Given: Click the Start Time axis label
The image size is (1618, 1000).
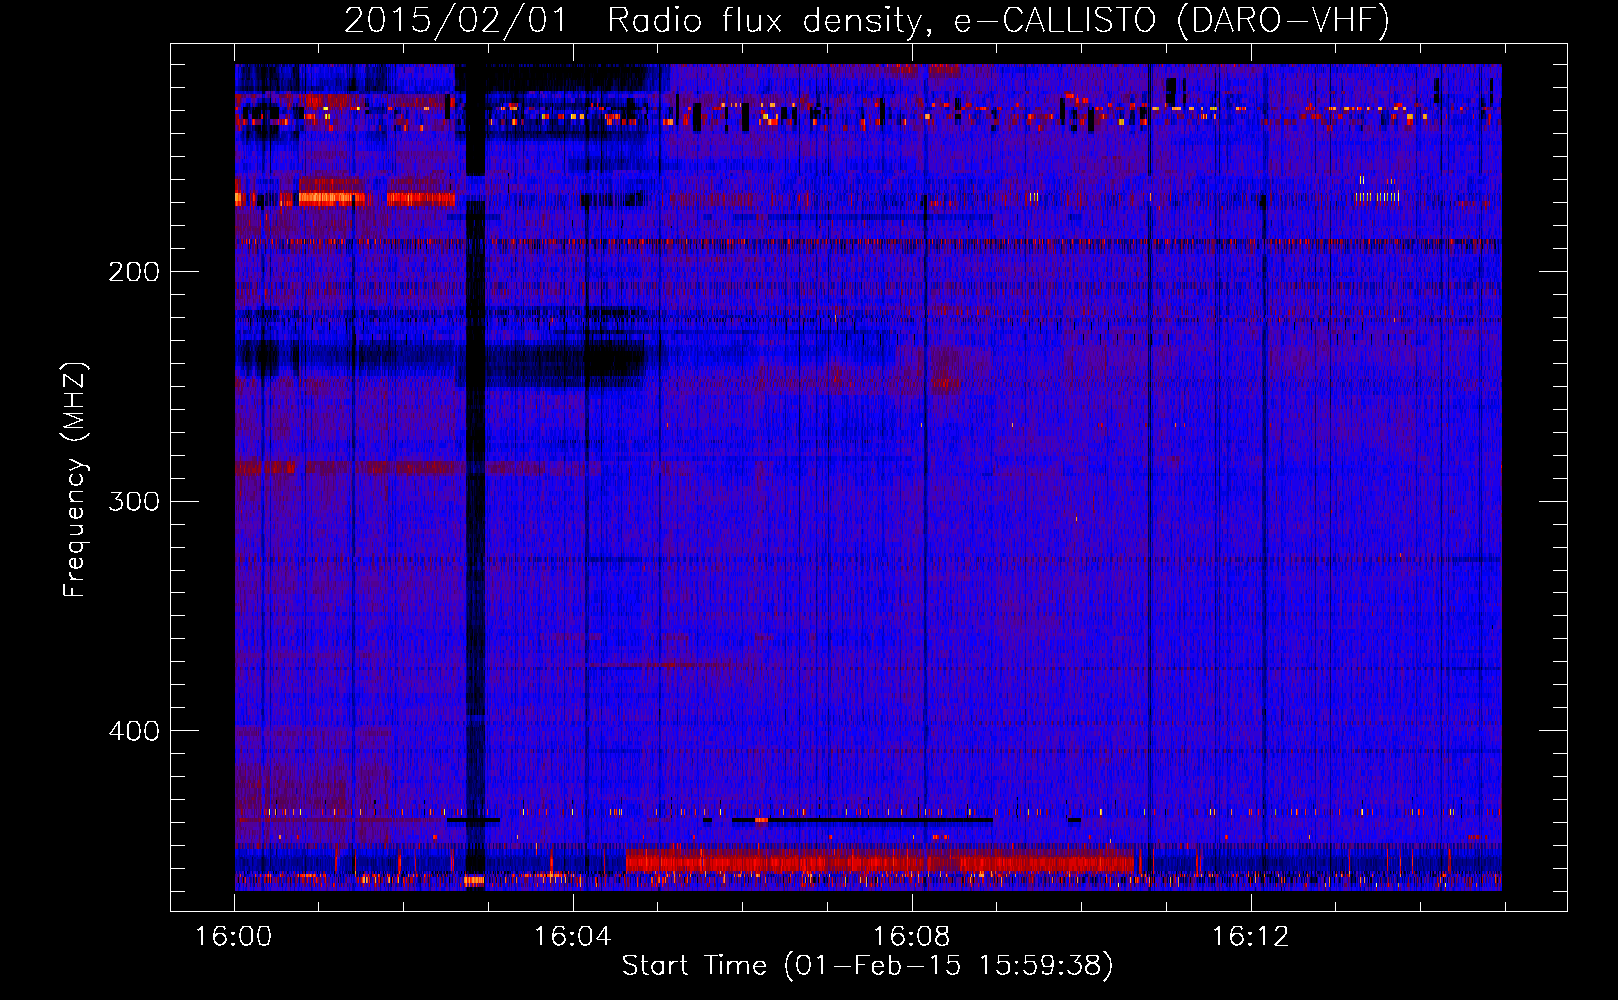Looking at the screenshot, I should pos(867,966).
